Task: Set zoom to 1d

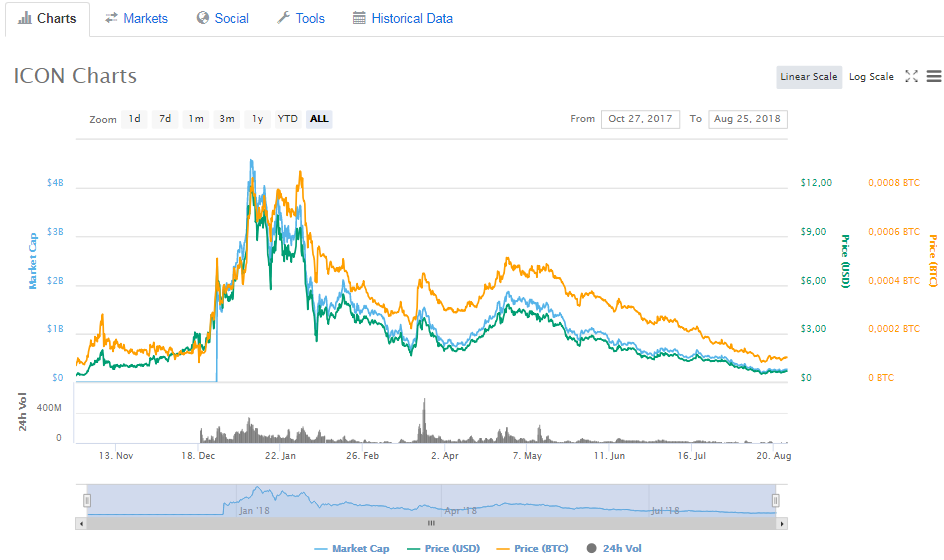Action: (134, 119)
